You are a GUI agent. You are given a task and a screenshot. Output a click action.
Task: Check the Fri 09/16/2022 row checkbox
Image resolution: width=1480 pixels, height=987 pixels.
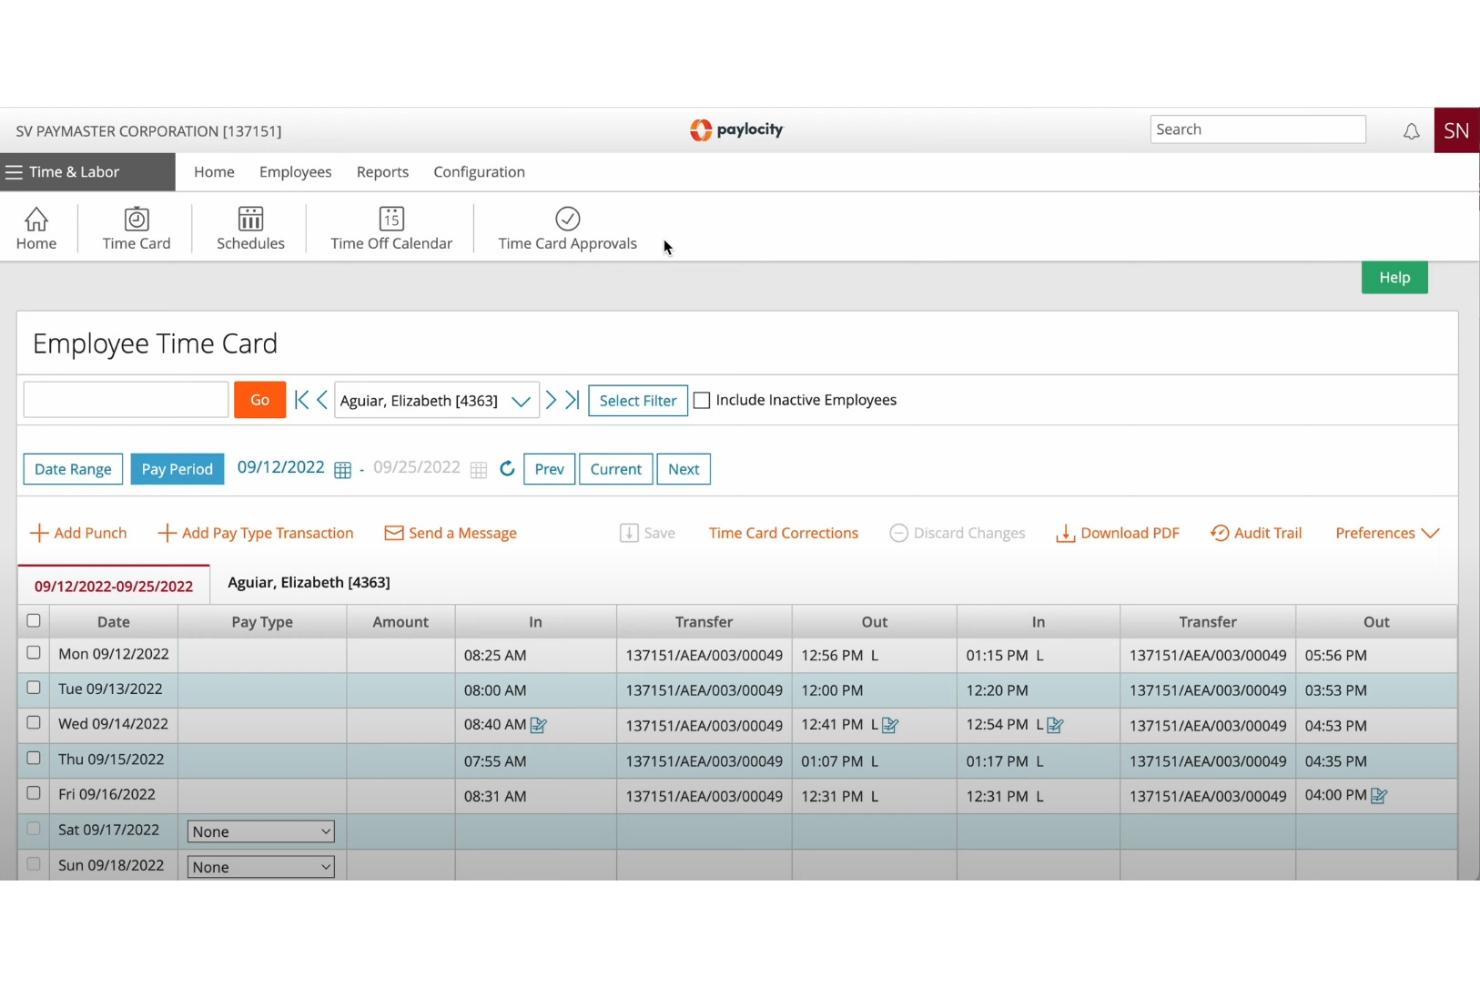(x=33, y=793)
